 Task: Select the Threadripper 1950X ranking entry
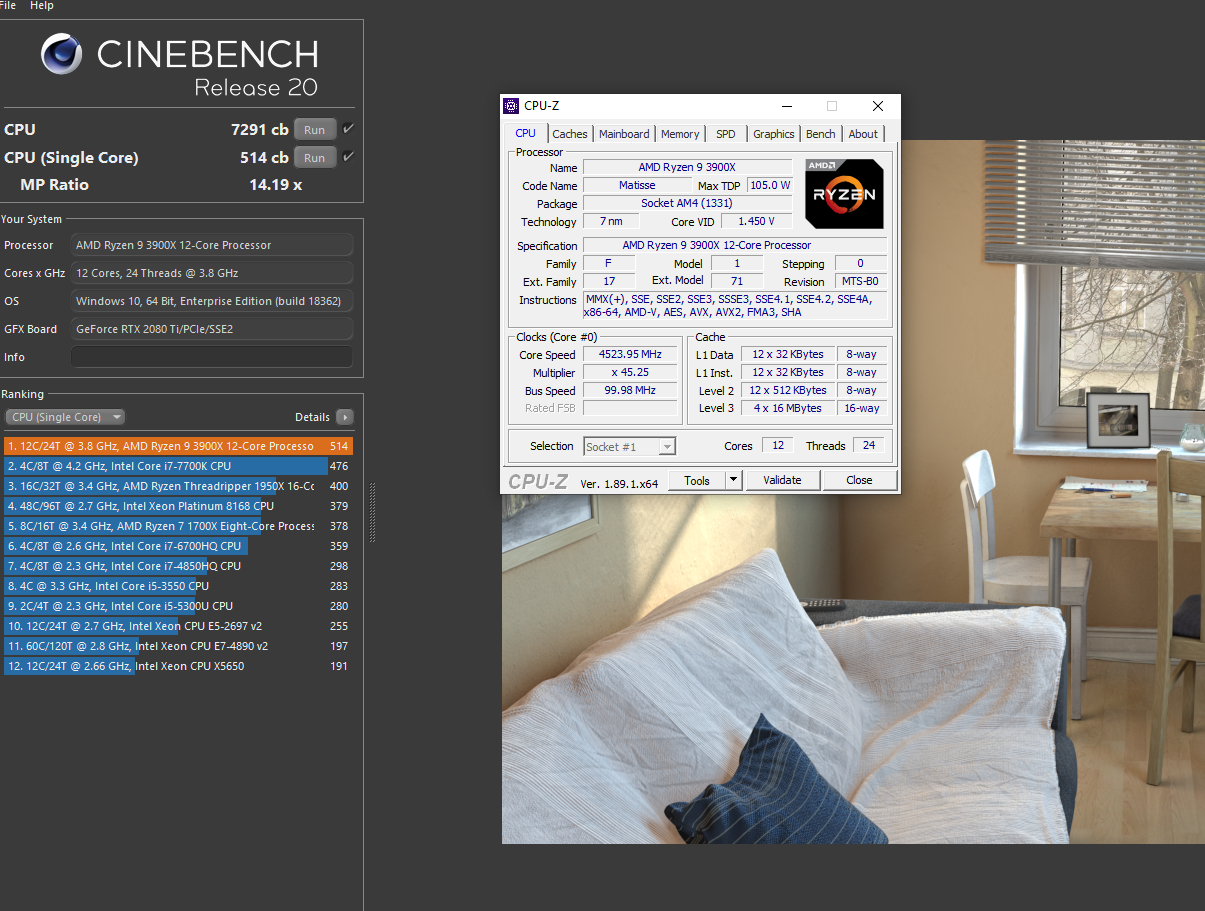[x=178, y=486]
